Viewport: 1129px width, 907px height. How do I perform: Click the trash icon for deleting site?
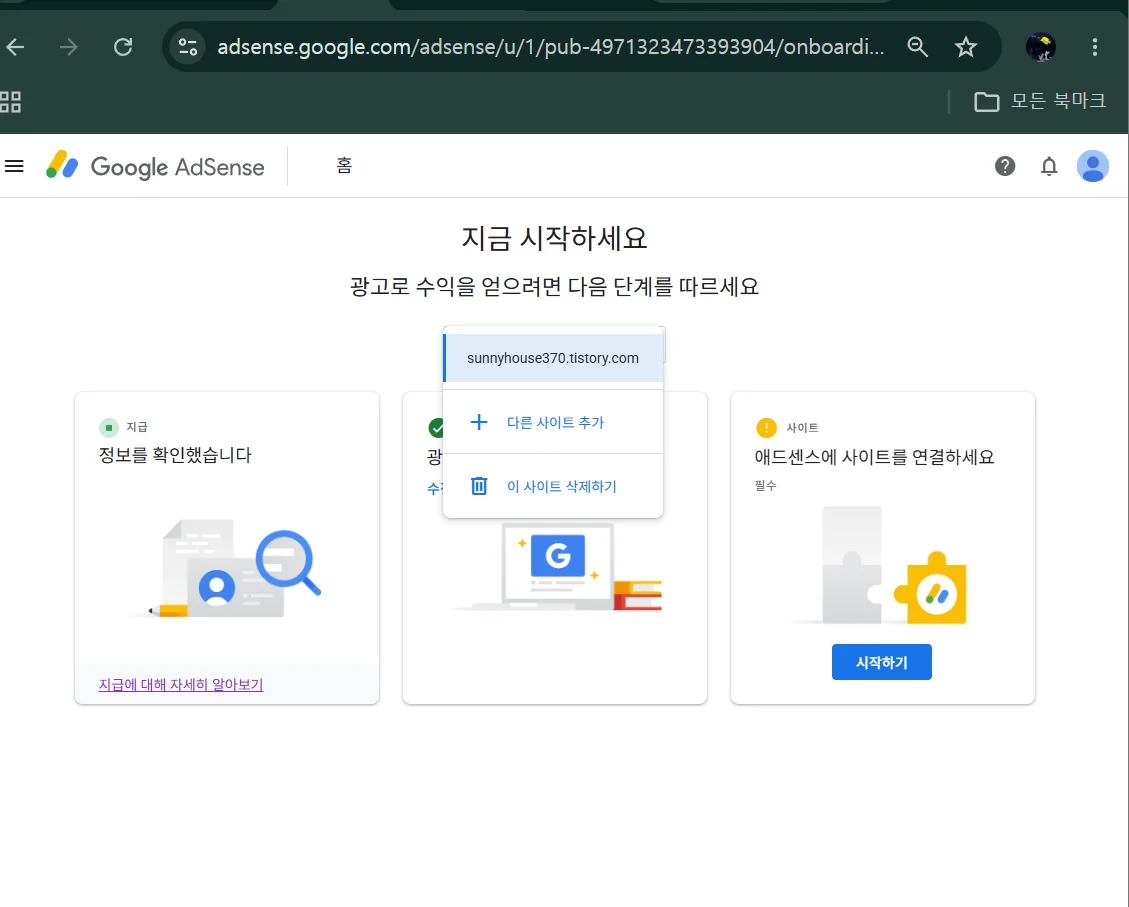[479, 487]
